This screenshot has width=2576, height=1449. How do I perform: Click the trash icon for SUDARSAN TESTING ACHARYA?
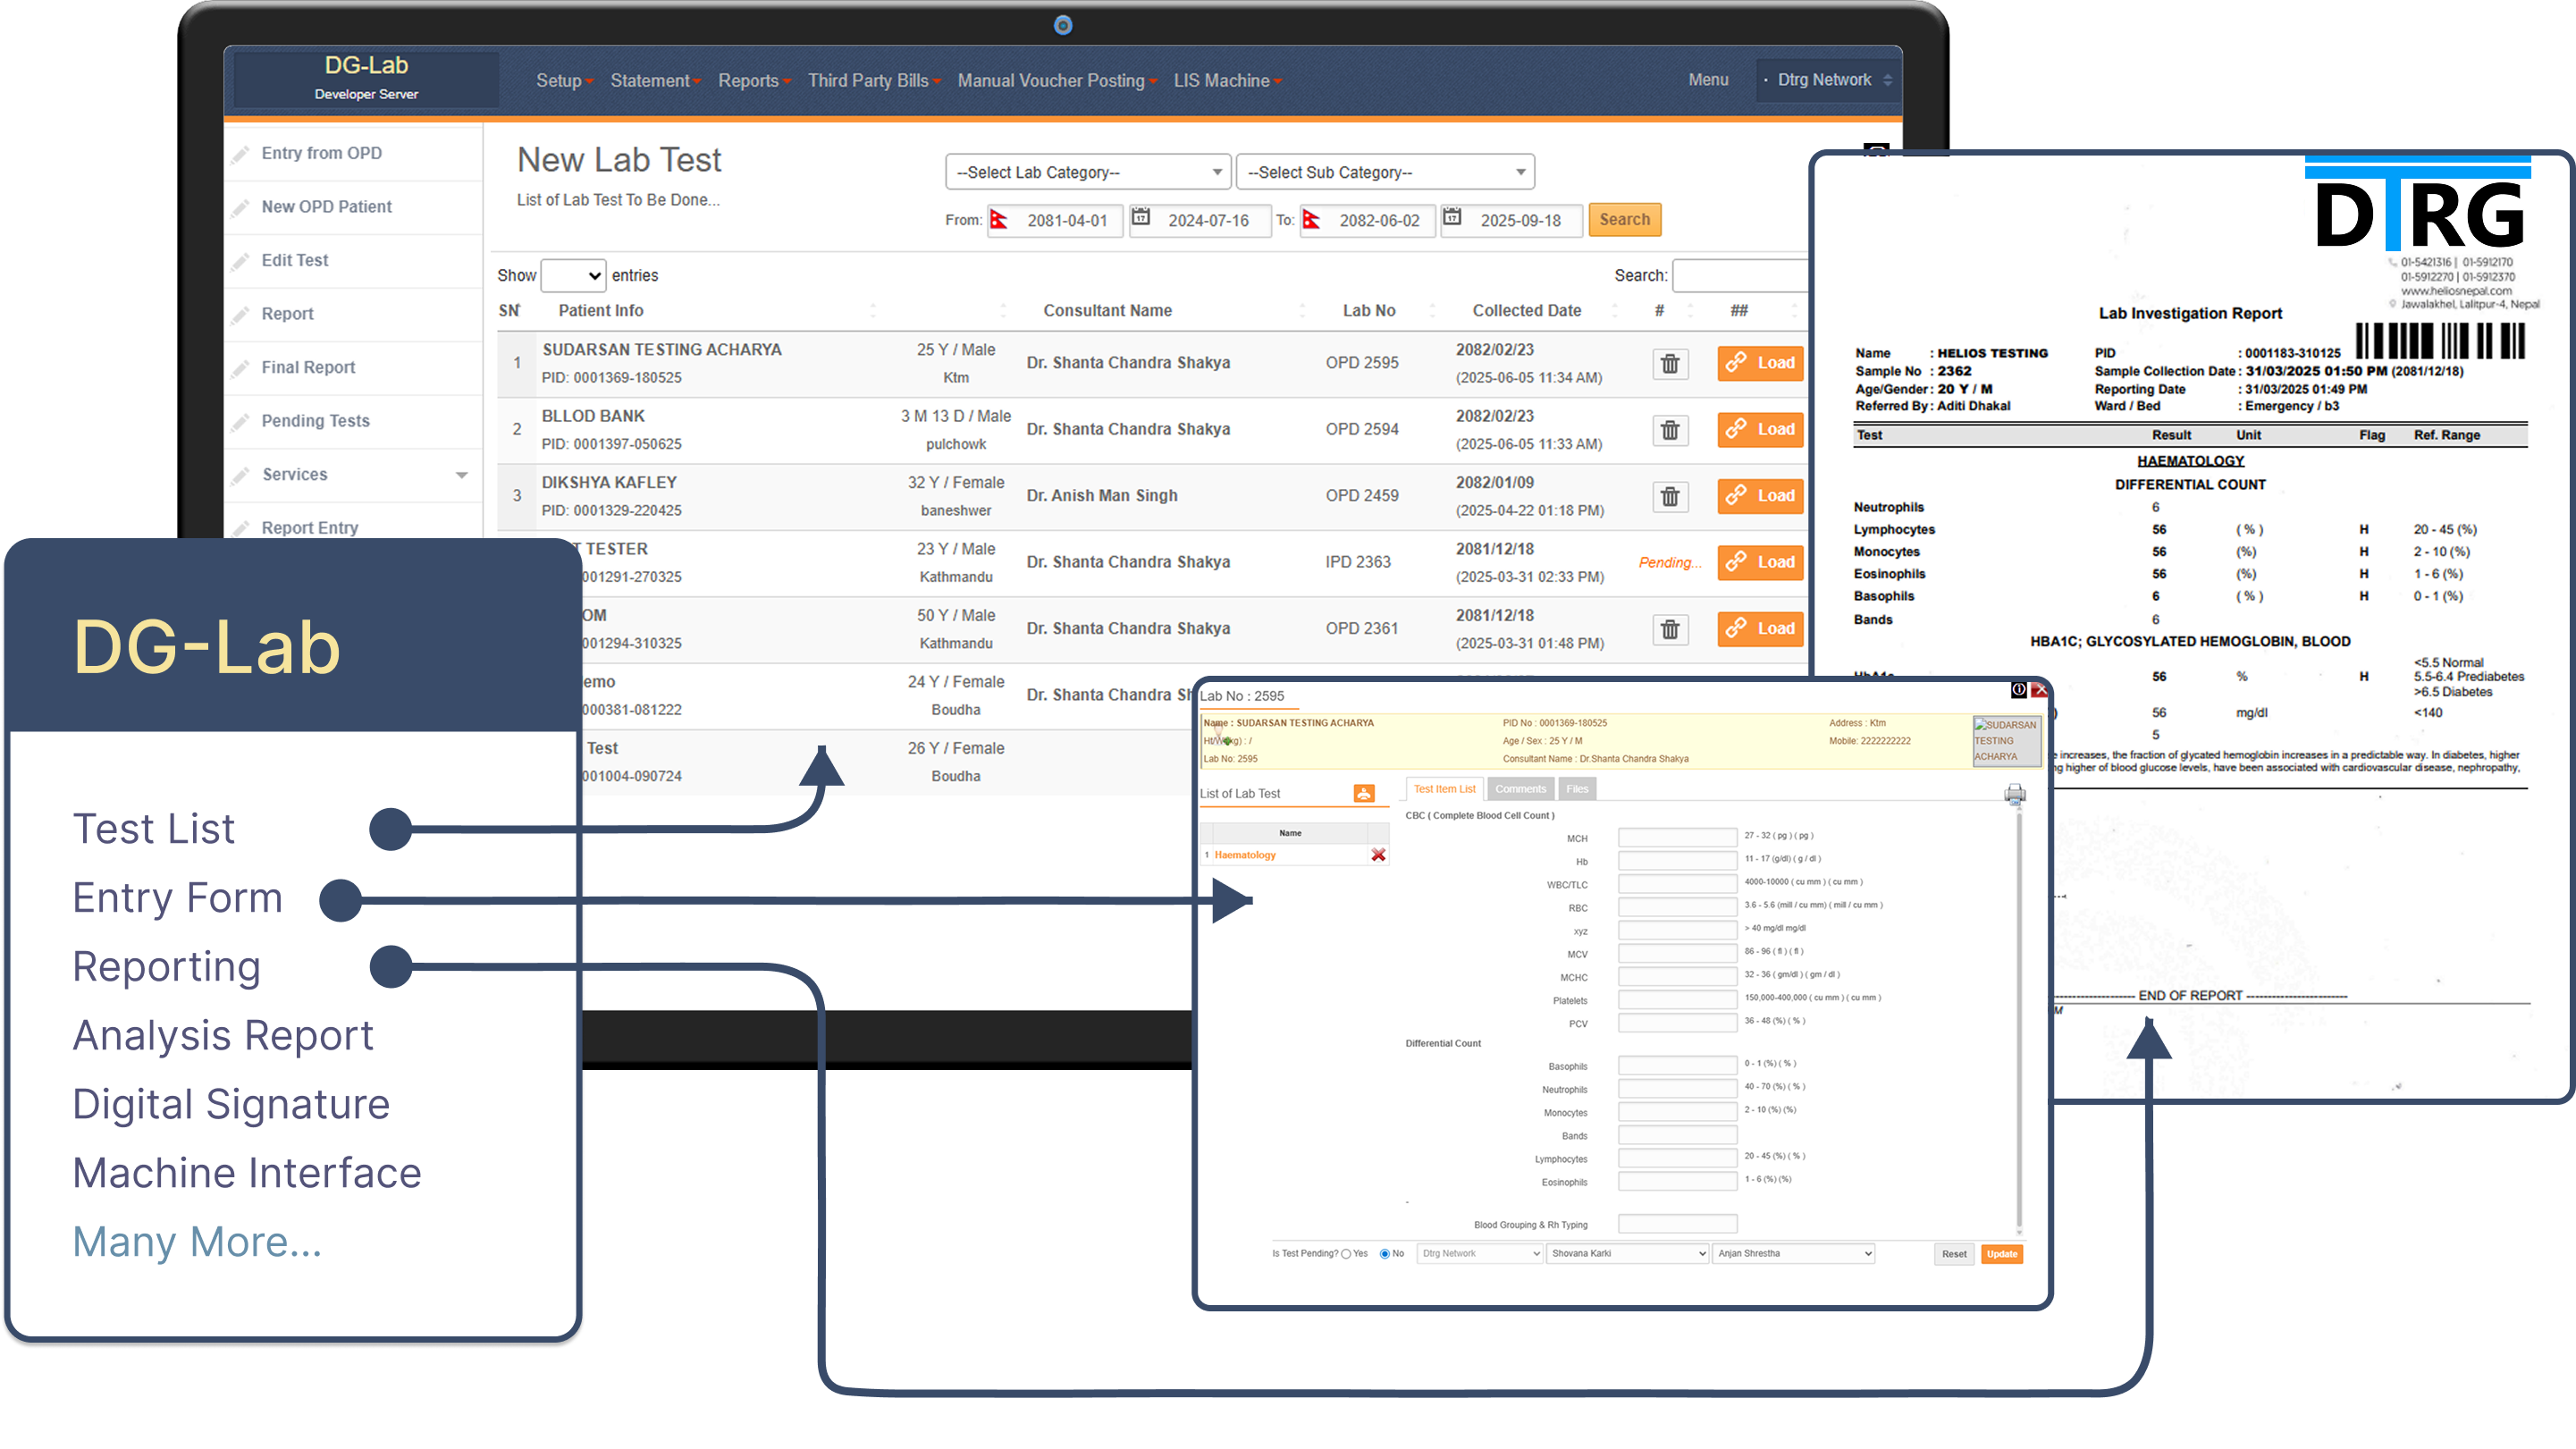pos(1669,364)
